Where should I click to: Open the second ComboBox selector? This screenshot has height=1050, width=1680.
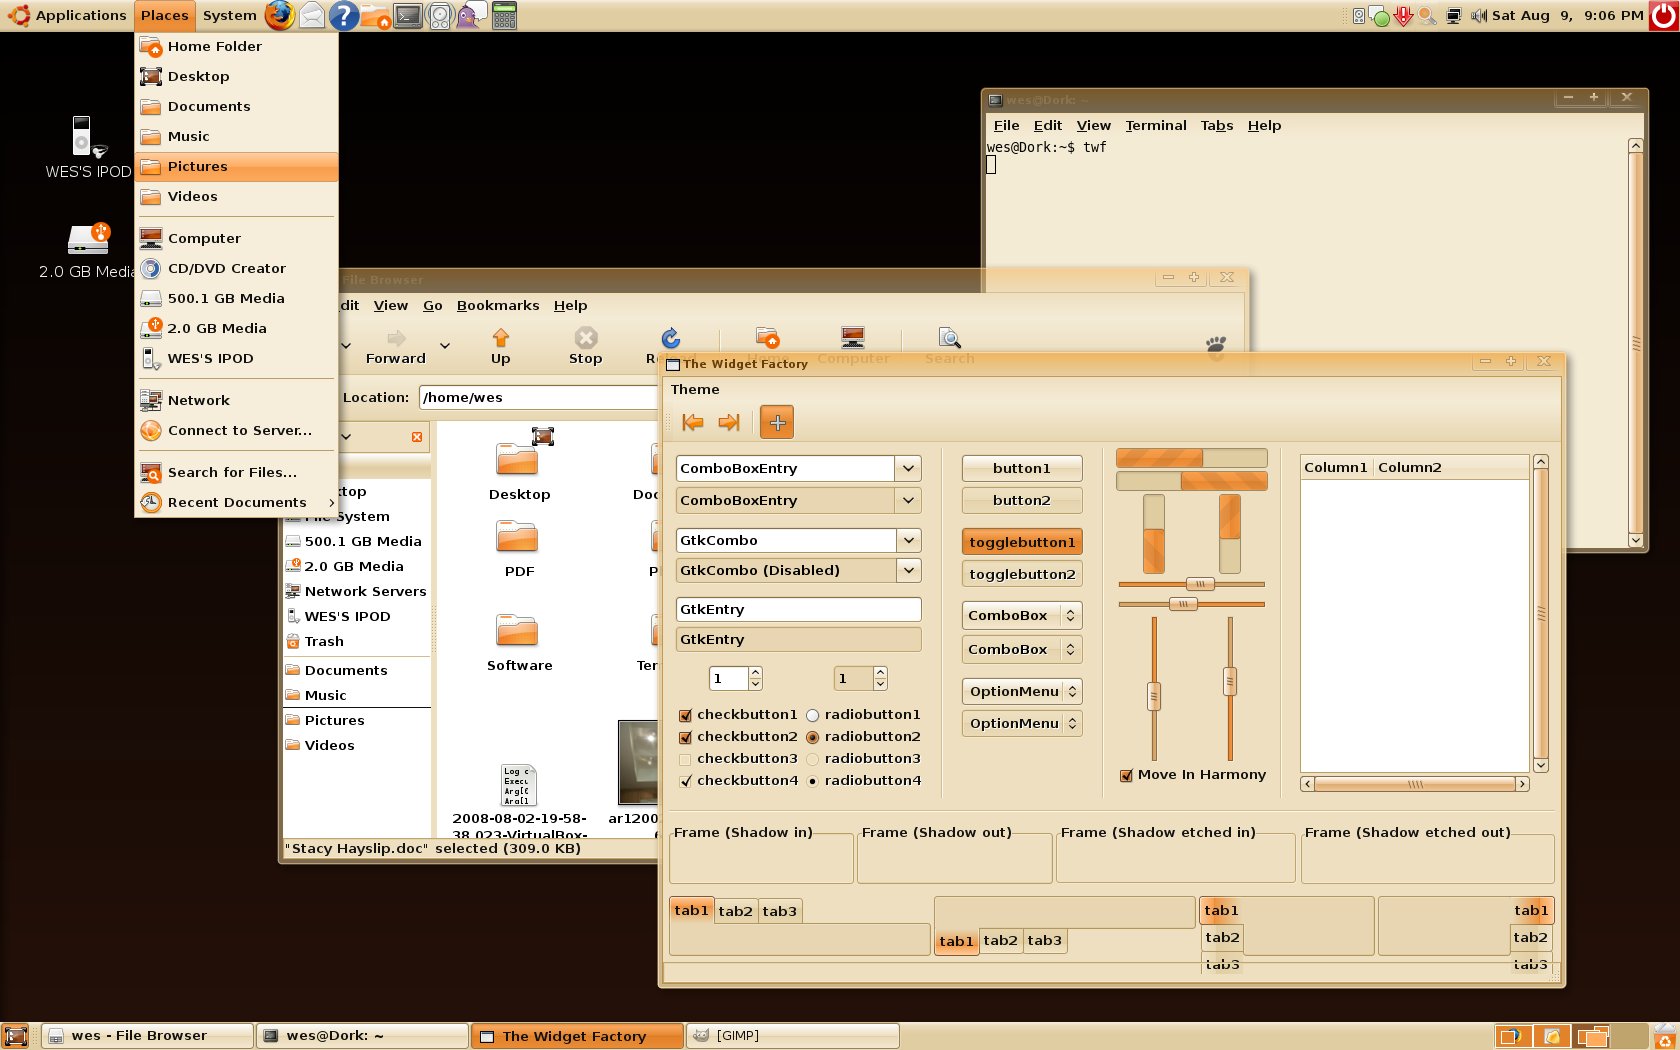click(x=1022, y=649)
